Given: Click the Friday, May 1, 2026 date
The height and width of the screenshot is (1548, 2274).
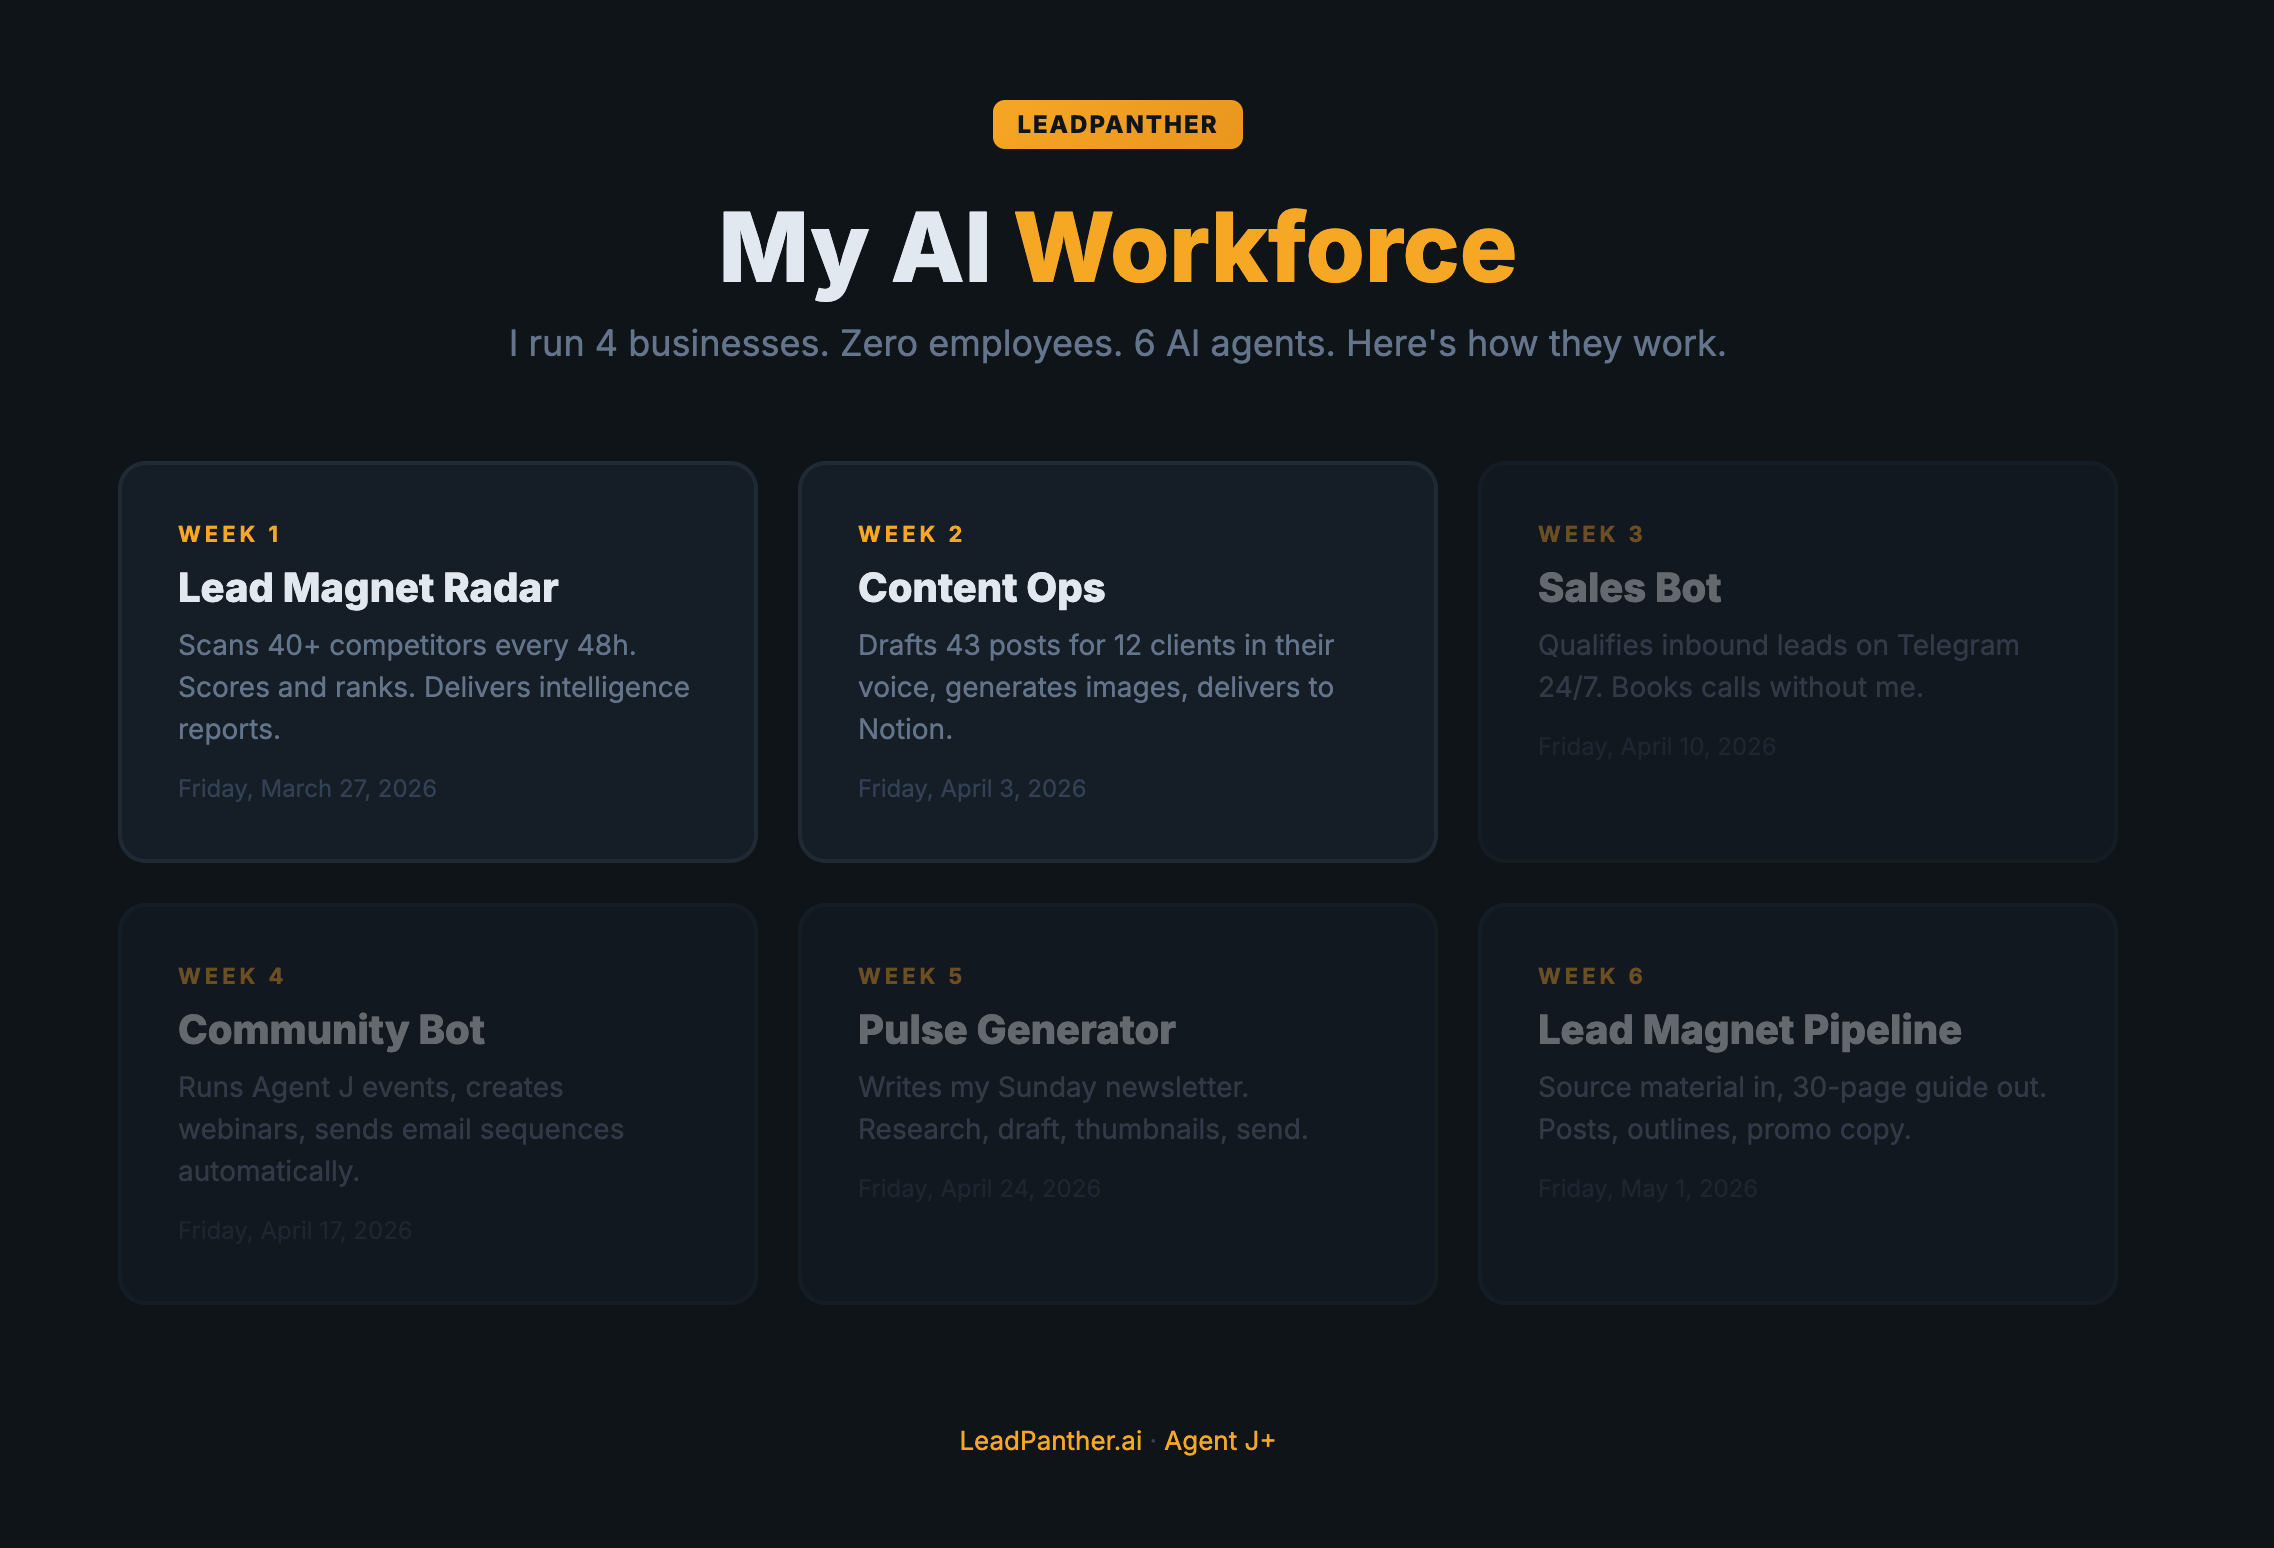Looking at the screenshot, I should pyautogui.click(x=1647, y=1189).
